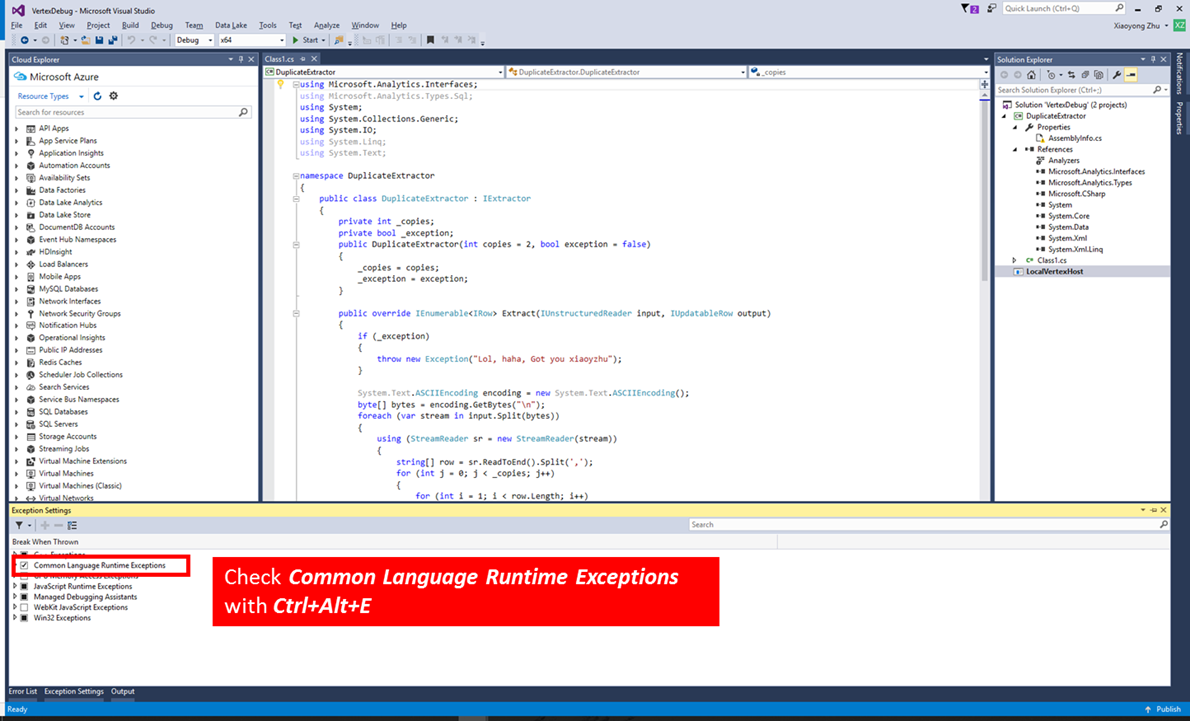
Task: Click the Home icon in Solution Explorer
Action: 1031,75
